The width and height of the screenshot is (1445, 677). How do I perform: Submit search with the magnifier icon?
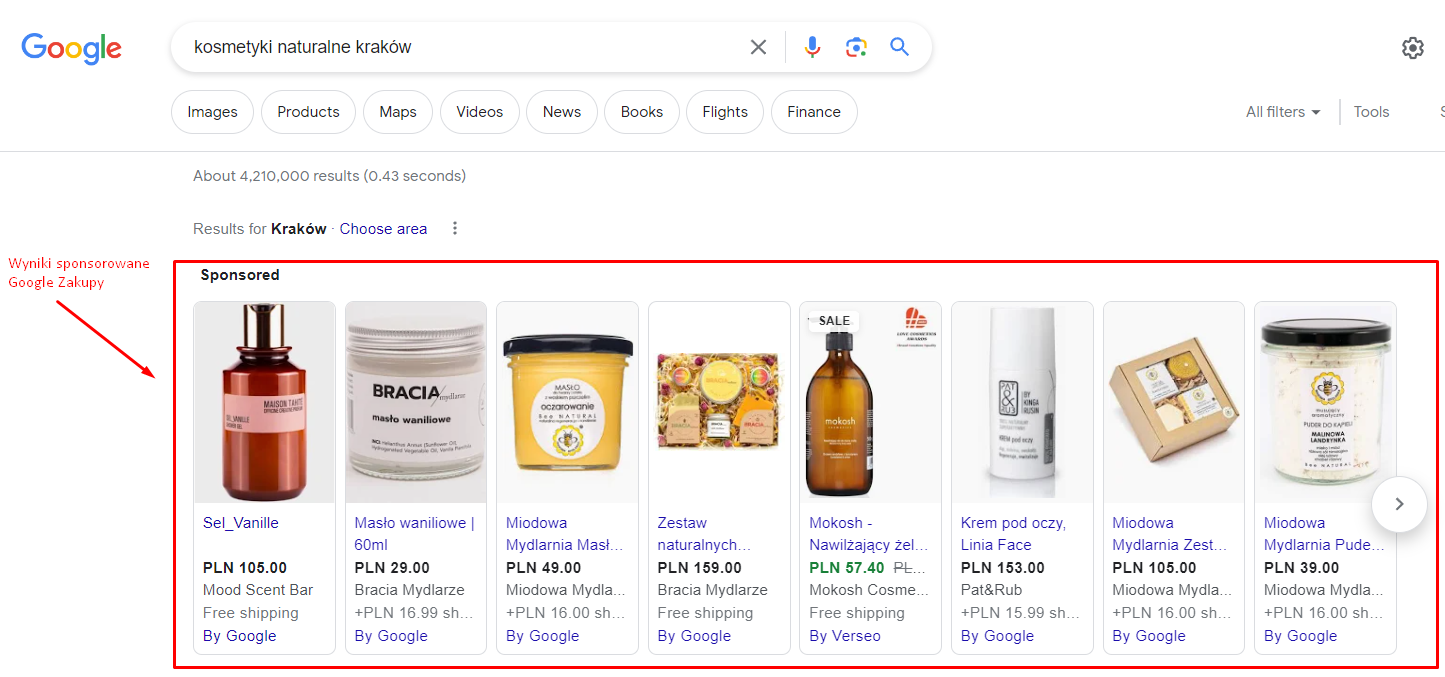(x=900, y=47)
